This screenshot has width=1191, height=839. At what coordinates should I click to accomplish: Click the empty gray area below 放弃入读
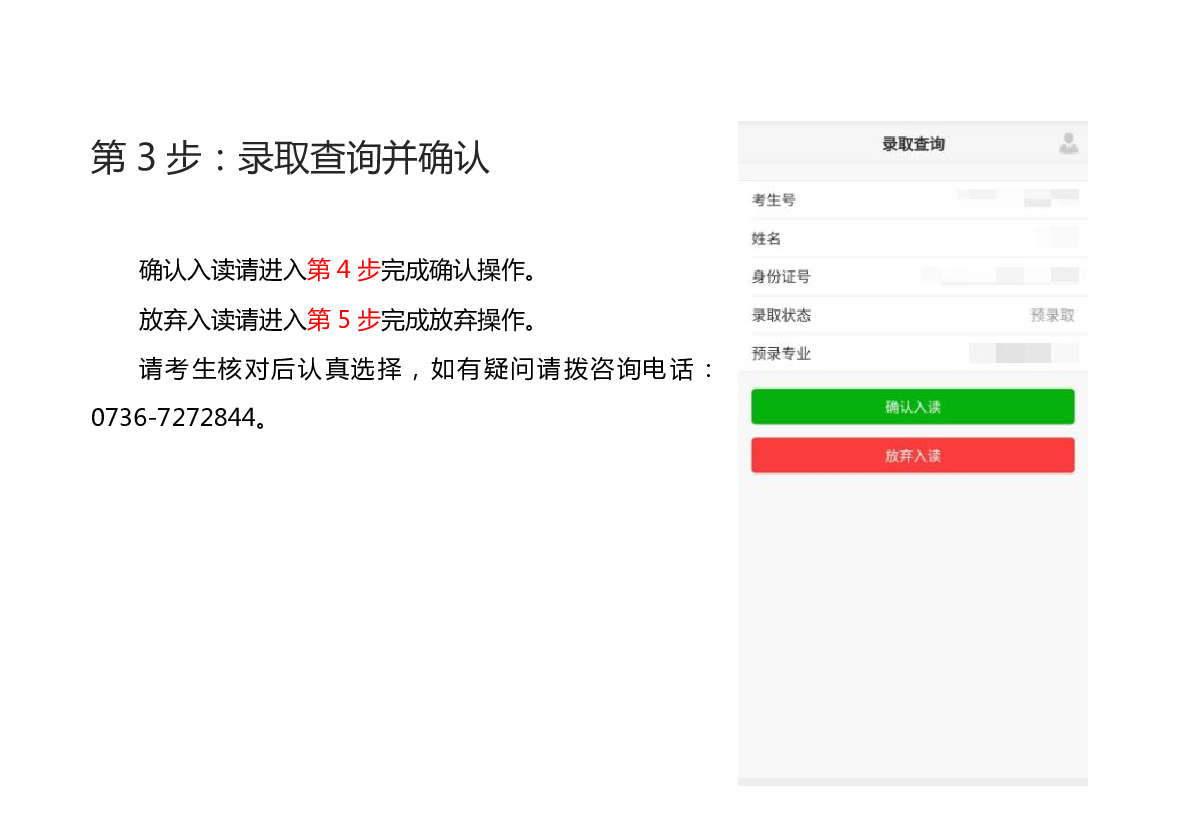tap(912, 620)
